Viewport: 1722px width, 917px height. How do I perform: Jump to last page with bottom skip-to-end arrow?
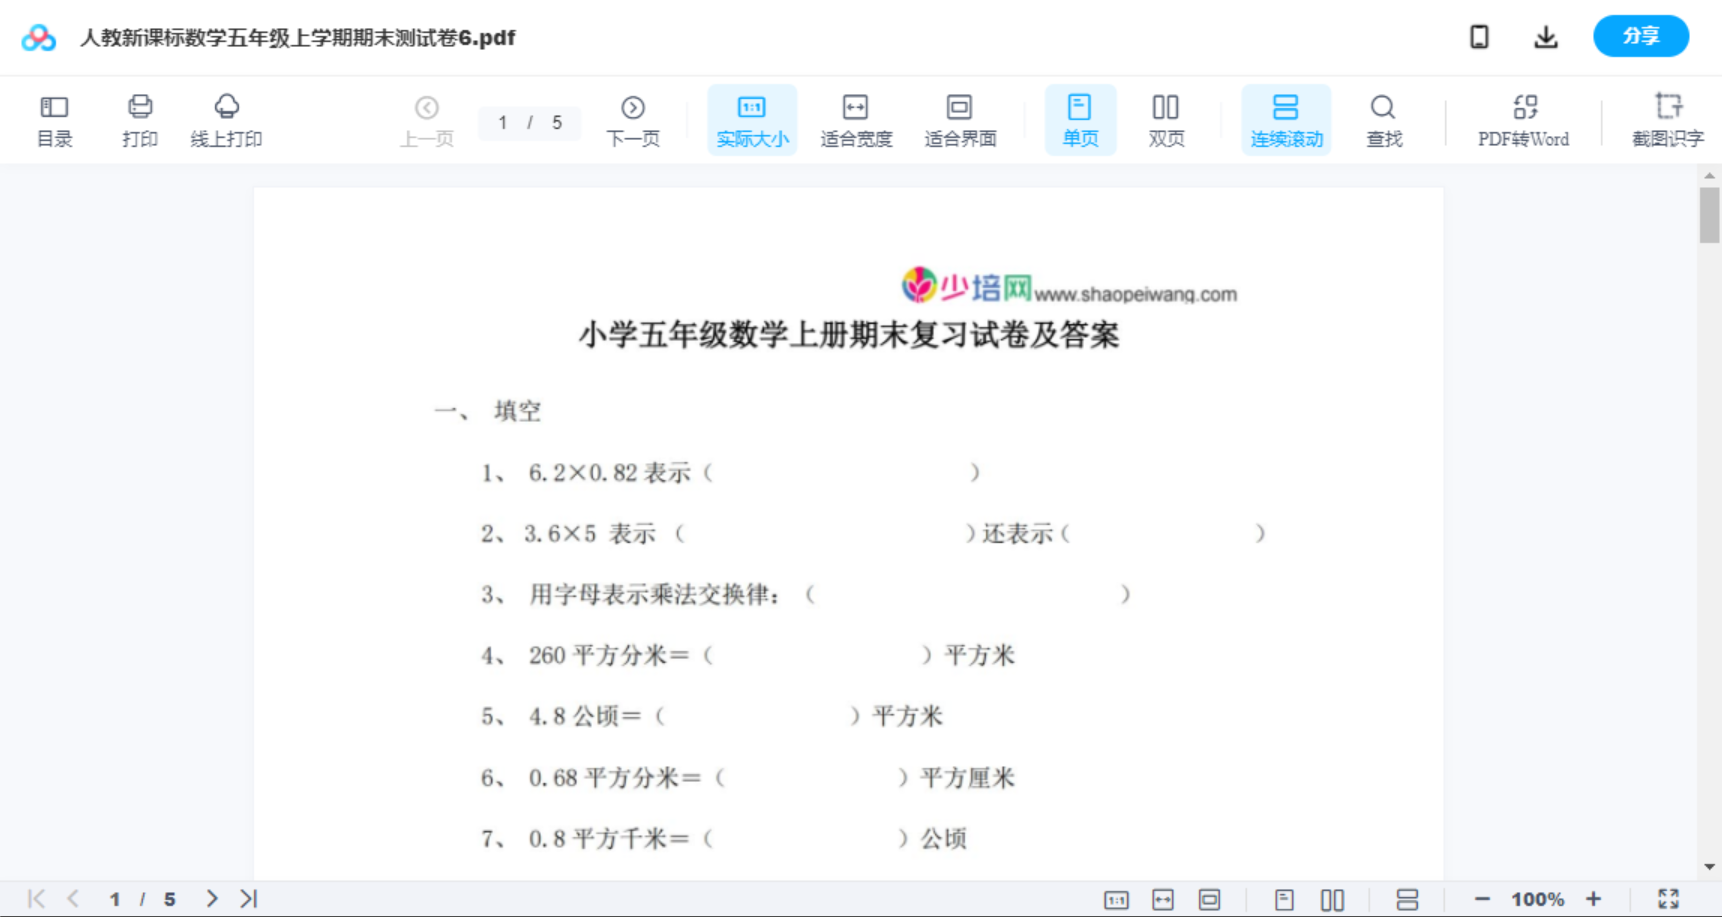tap(247, 898)
